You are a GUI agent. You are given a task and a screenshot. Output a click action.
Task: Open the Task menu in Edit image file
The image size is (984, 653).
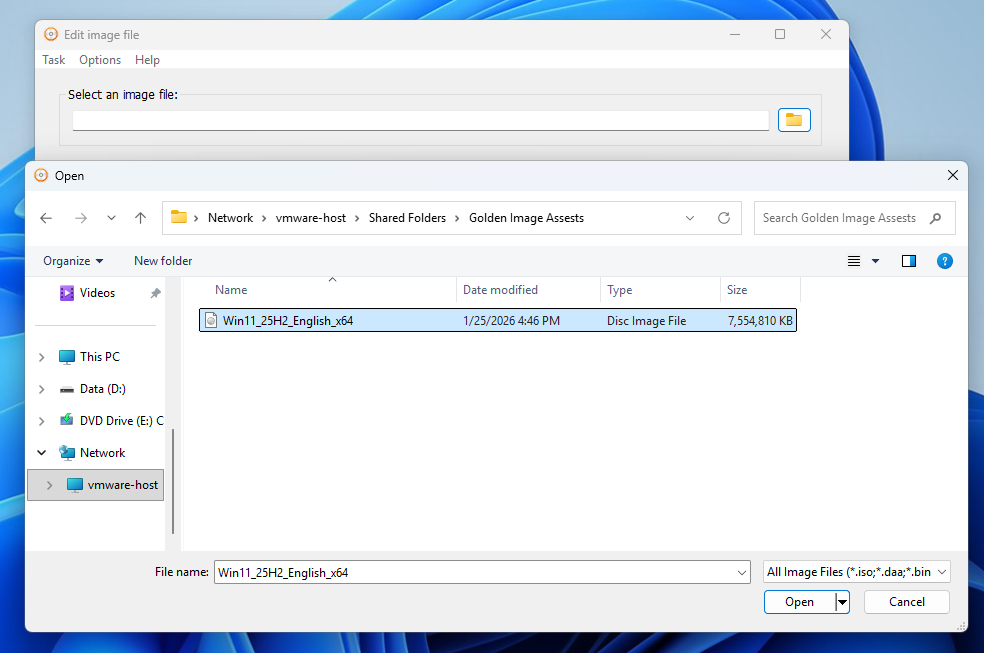coord(53,60)
